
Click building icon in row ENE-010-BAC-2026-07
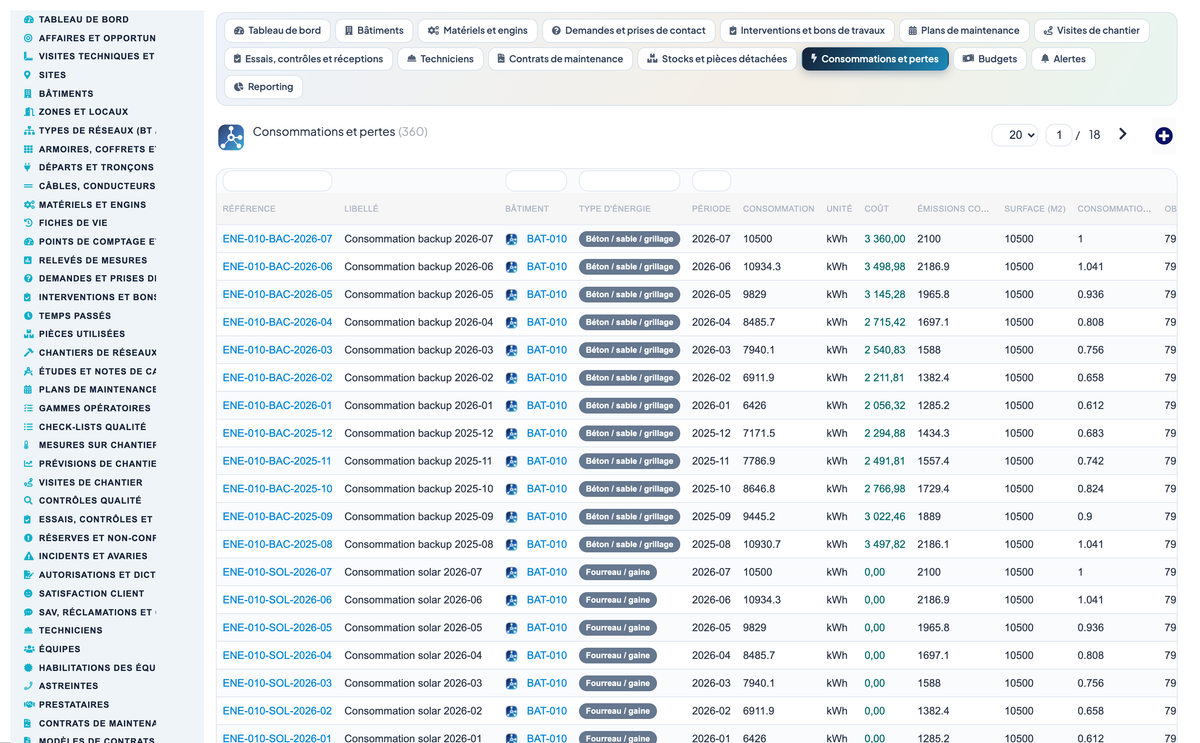512,239
